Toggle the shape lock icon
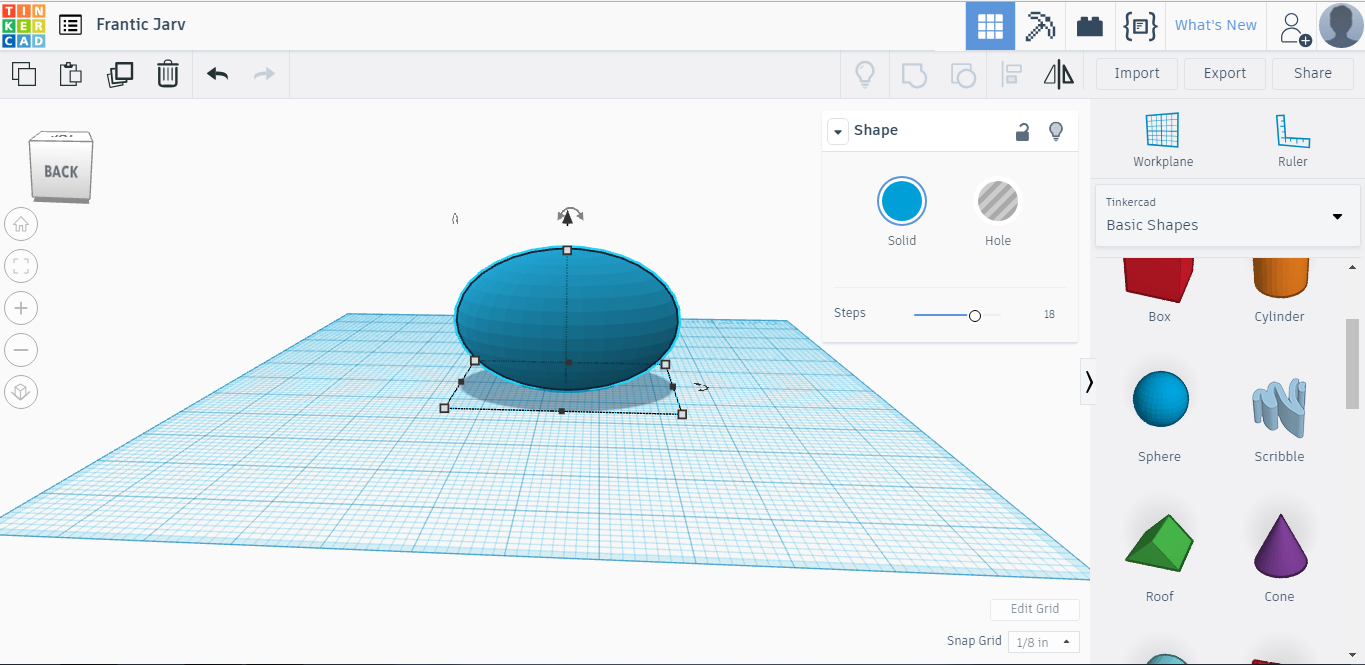The width and height of the screenshot is (1365, 665). pos(1022,131)
